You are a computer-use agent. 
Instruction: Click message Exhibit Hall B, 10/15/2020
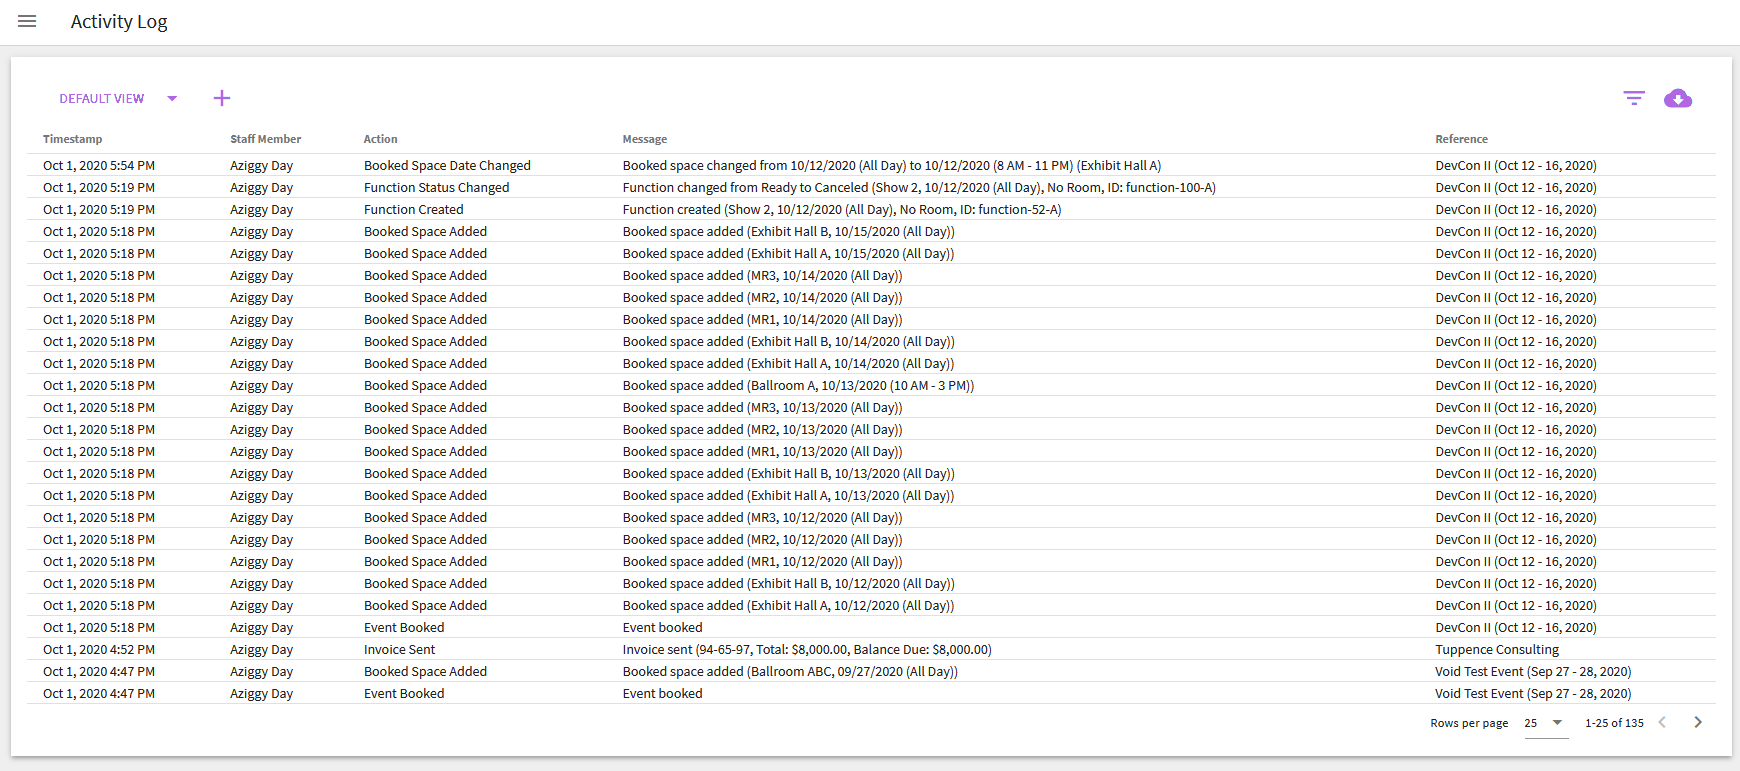click(789, 231)
